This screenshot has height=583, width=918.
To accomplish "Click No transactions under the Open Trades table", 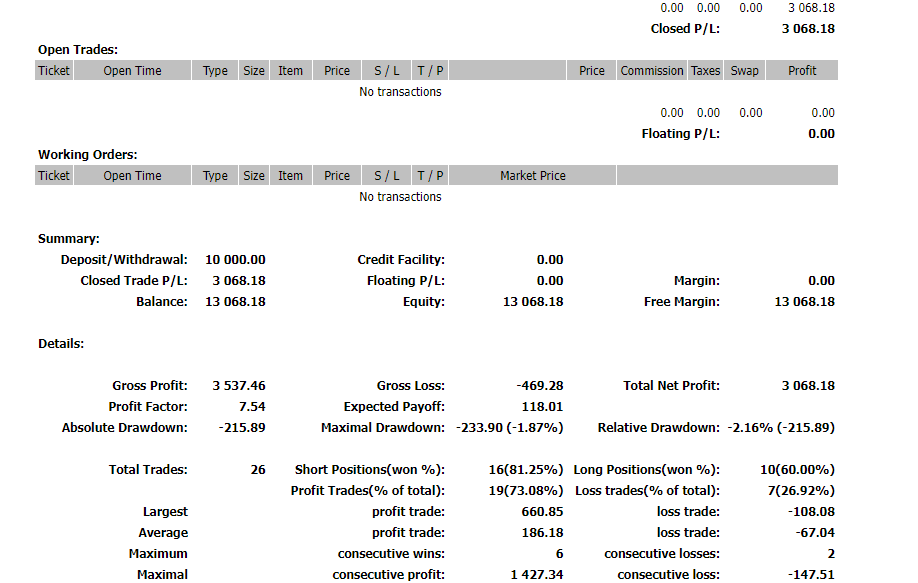I will (x=400, y=92).
